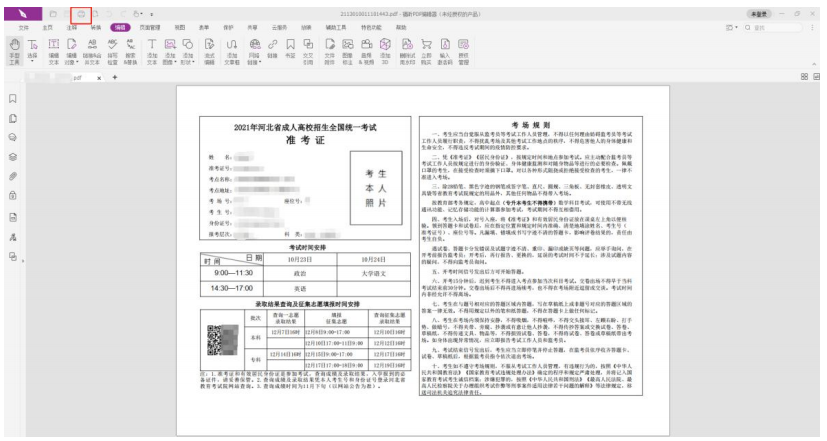Open the document fields panel in sidebar
Screen dimensions: 827x441
pyautogui.click(x=13, y=217)
